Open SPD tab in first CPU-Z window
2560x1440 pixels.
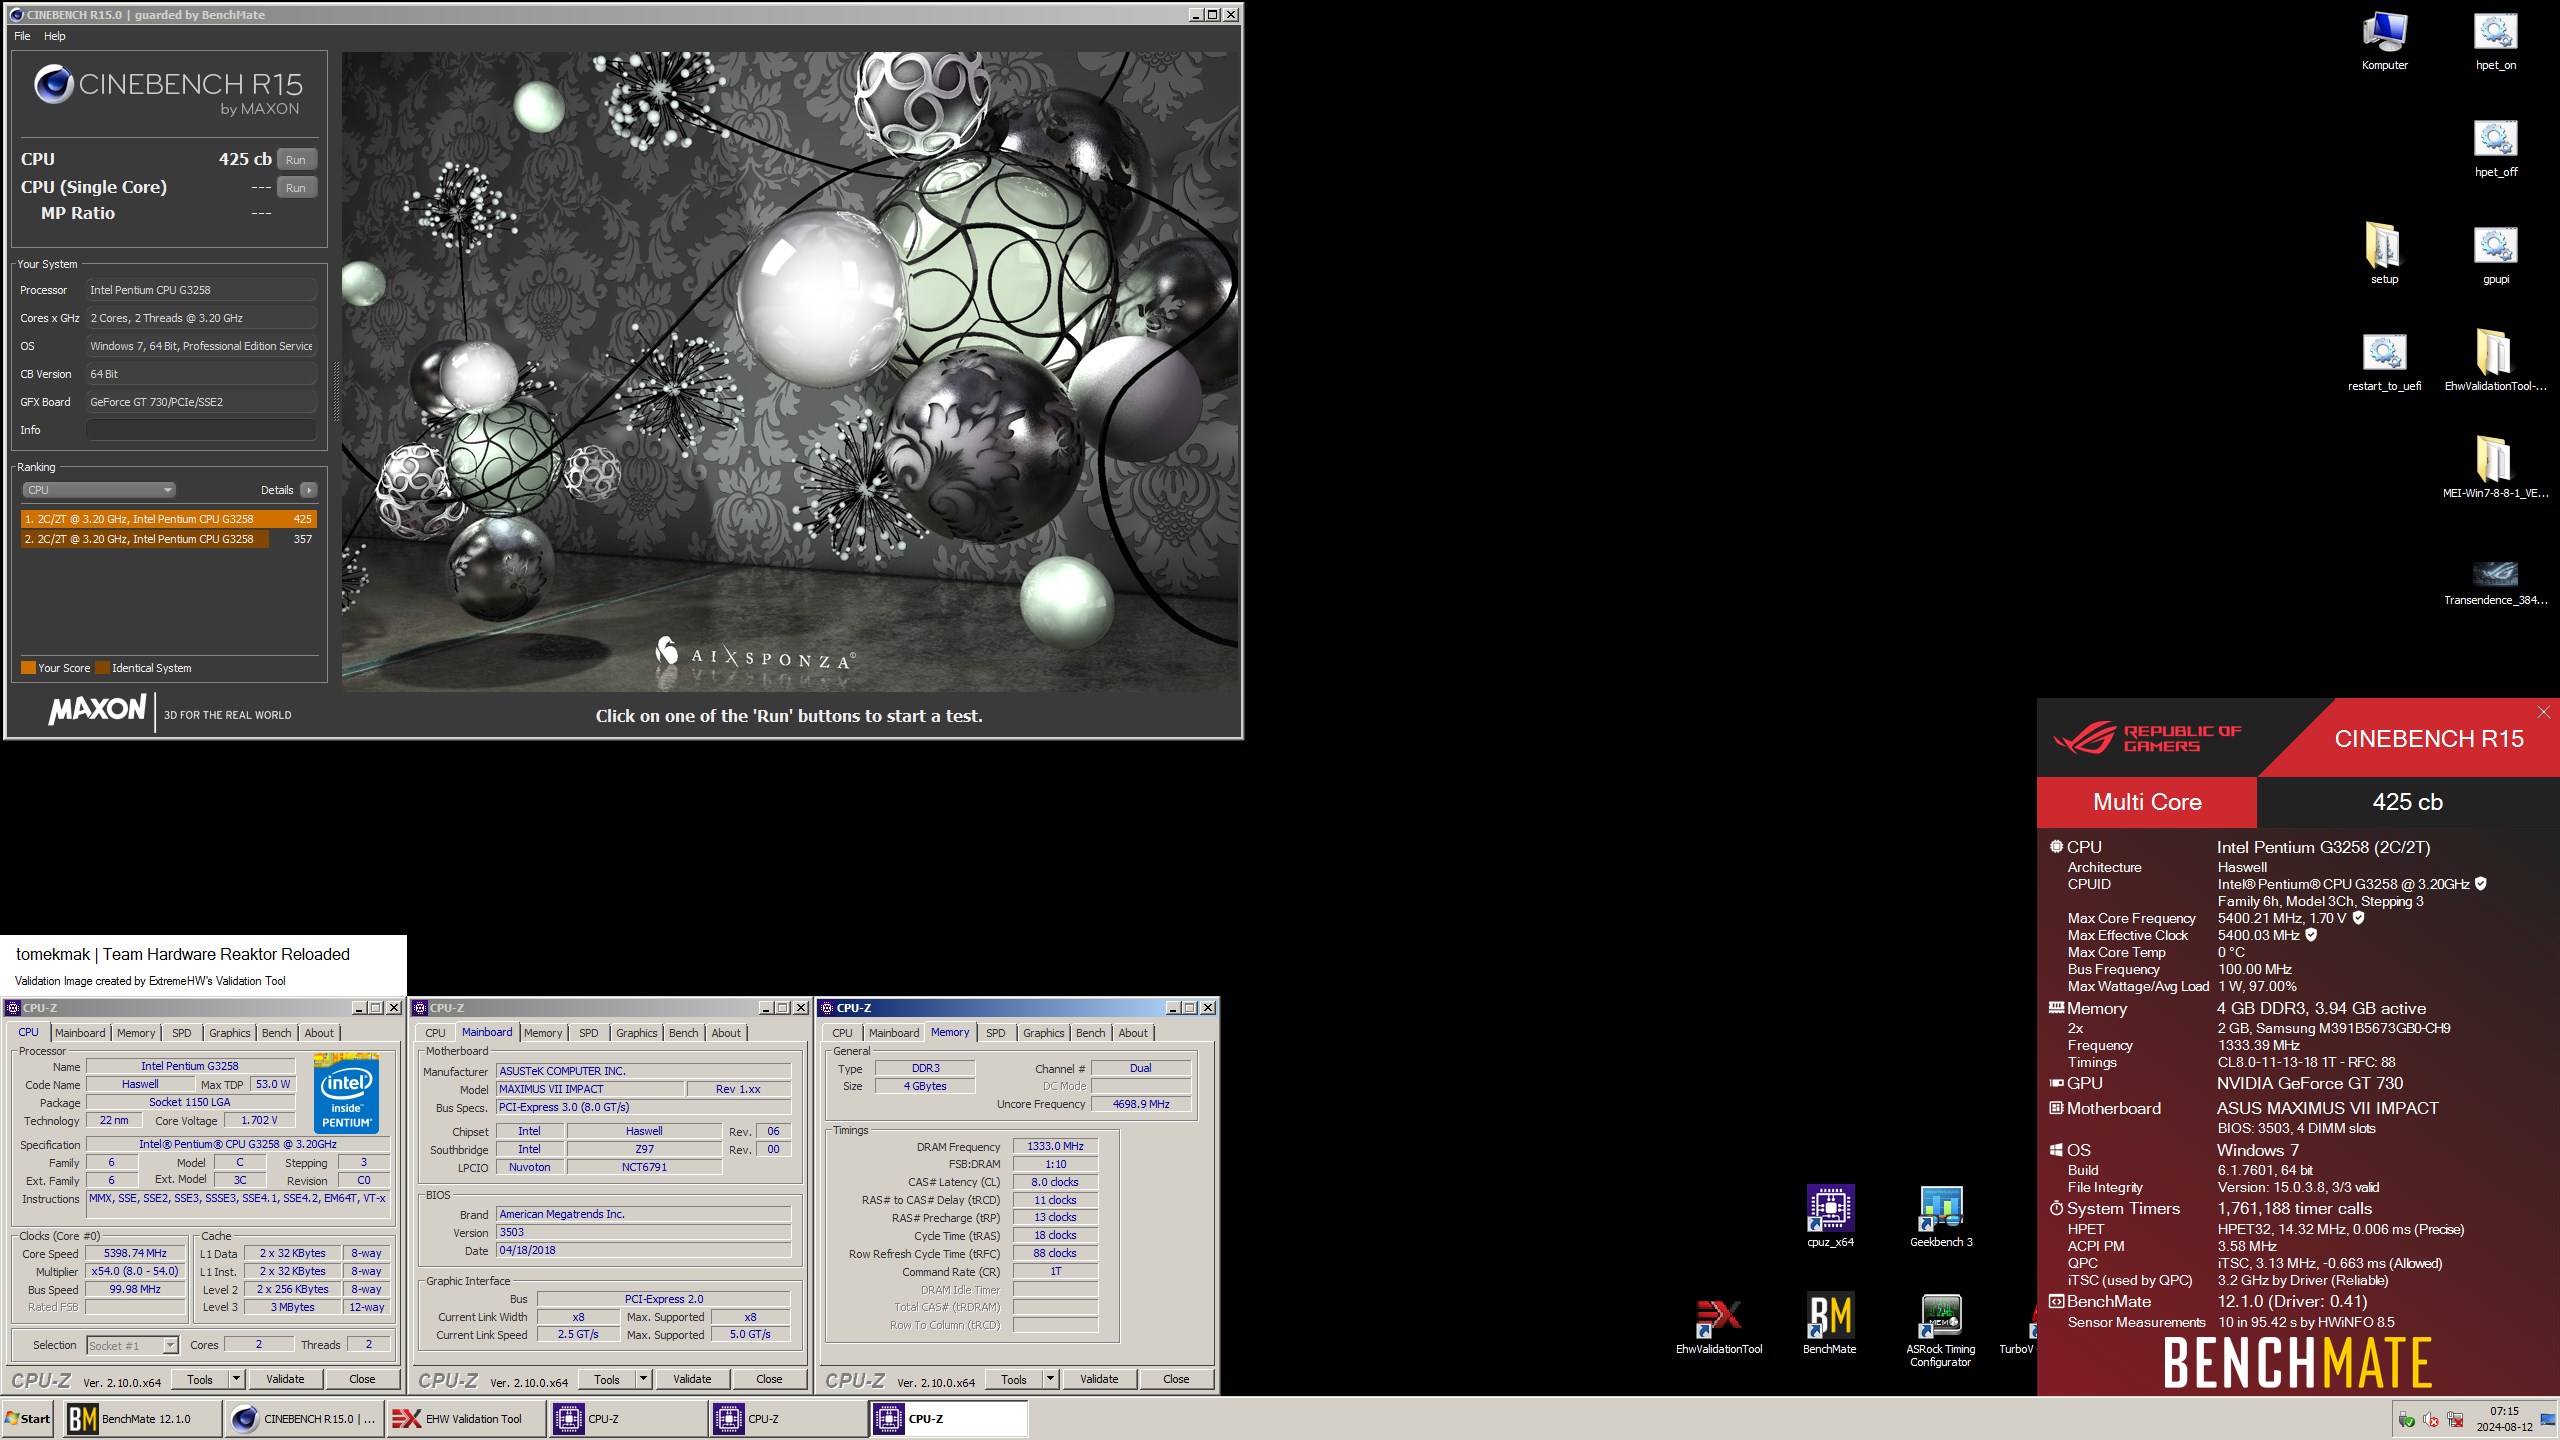pyautogui.click(x=181, y=1033)
